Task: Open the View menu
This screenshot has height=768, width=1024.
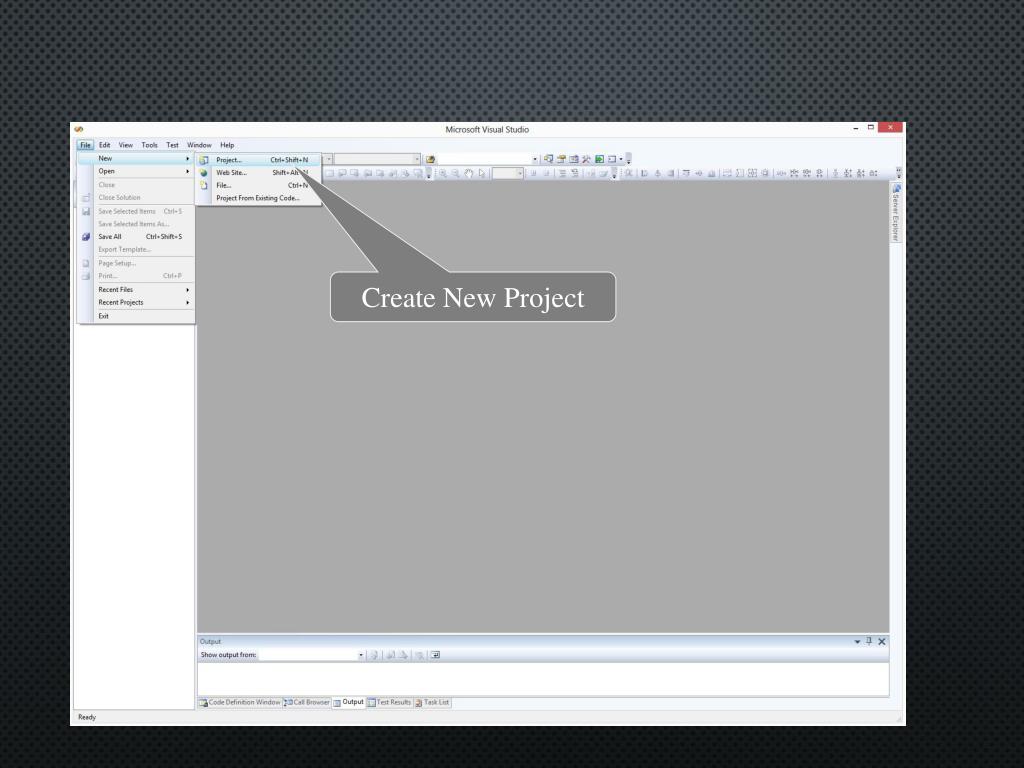Action: [x=125, y=145]
